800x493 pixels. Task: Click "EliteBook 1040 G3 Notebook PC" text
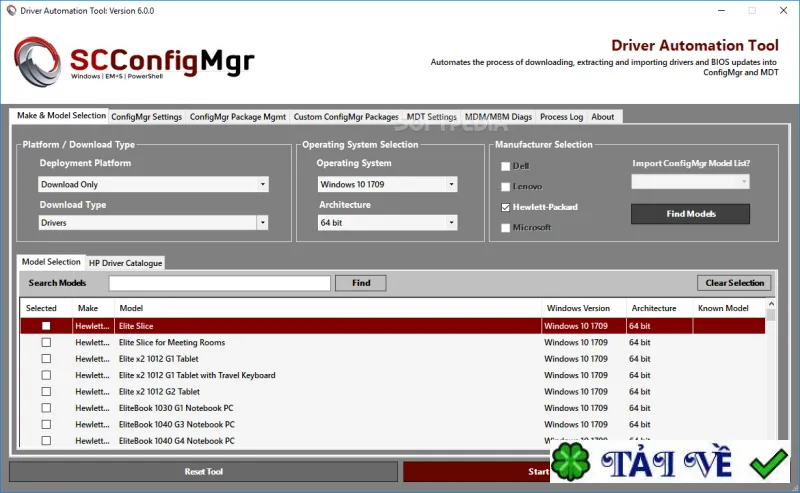(x=177, y=424)
